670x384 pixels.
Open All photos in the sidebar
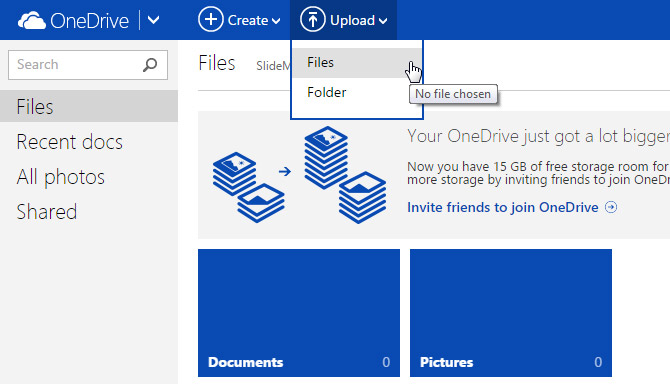[x=61, y=177]
